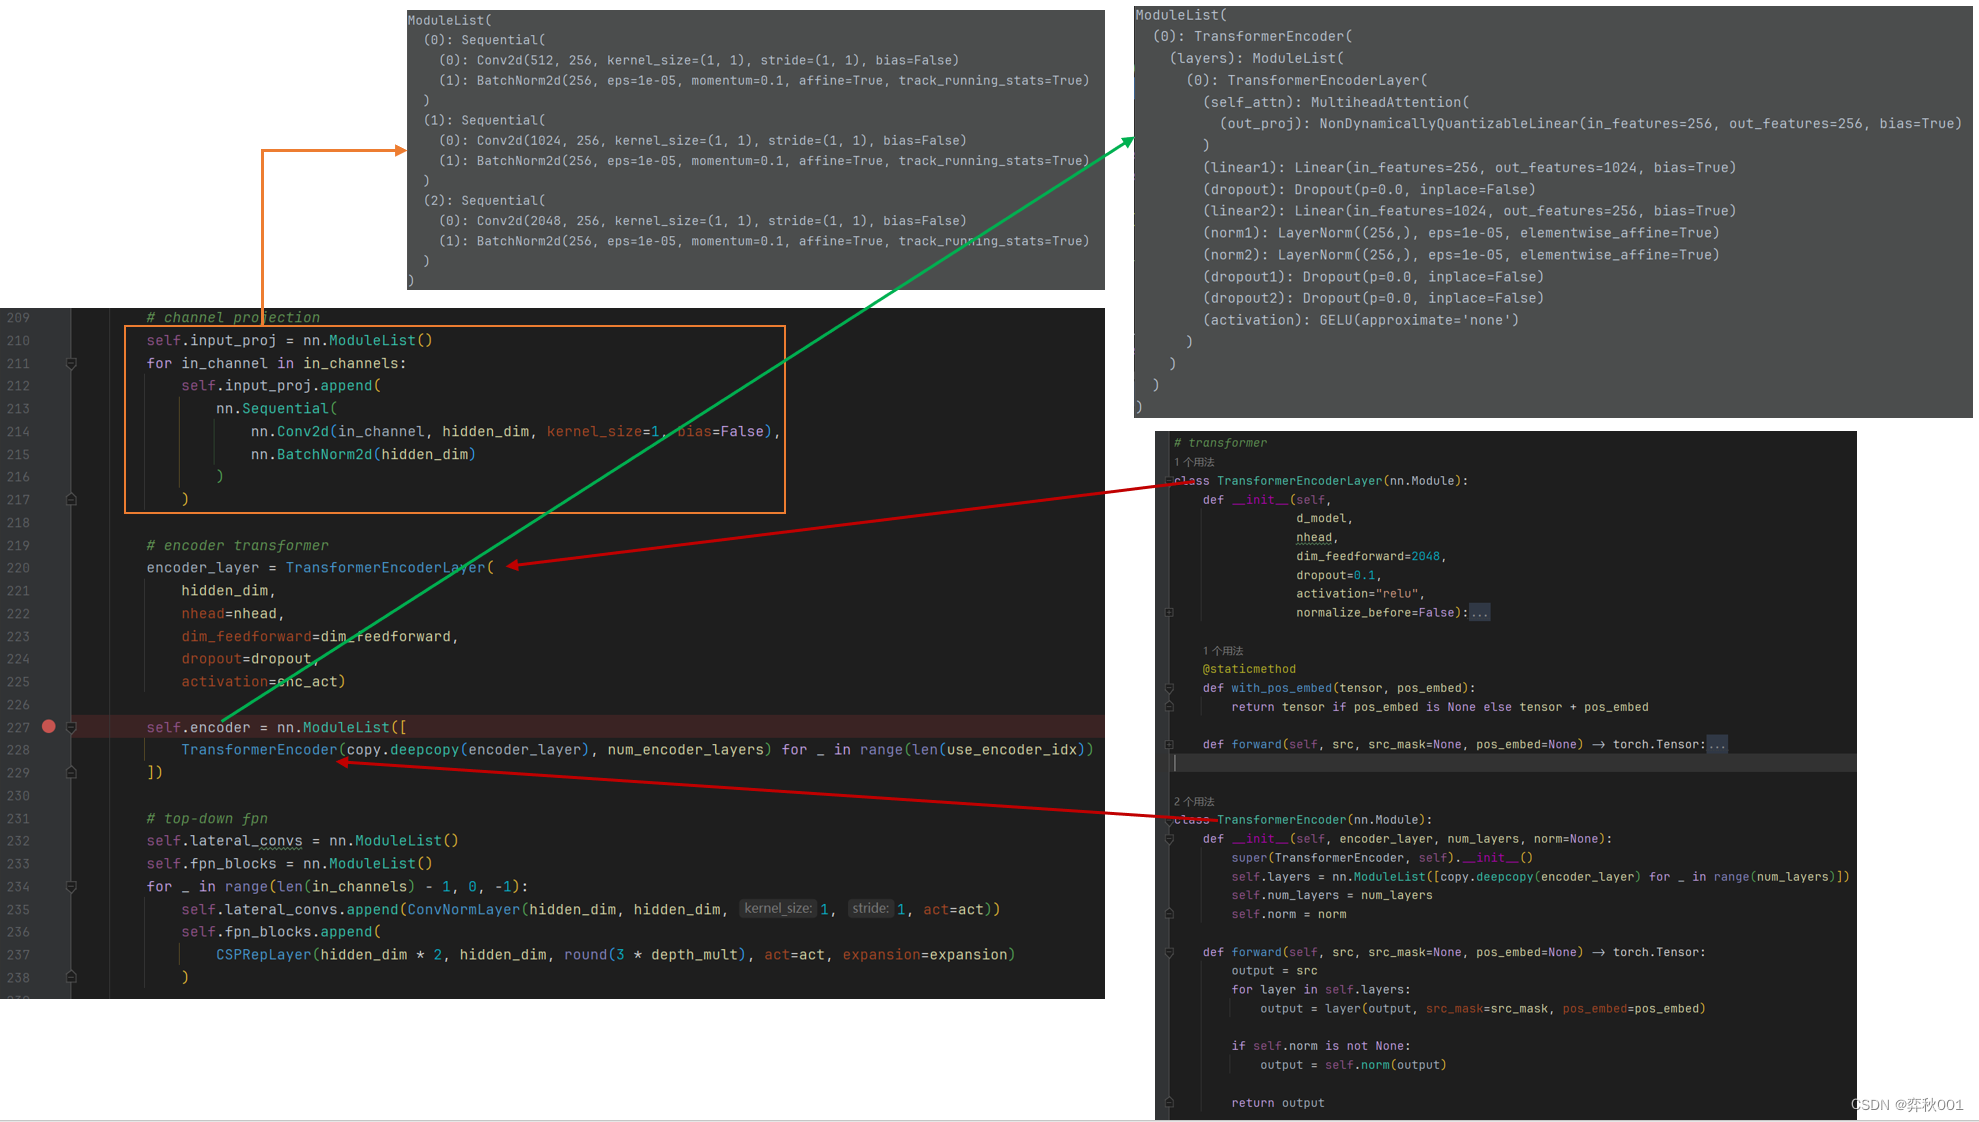Viewport: 1979px width, 1122px height.
Task: Click nn.Conv2d on line 214
Action: click(x=289, y=431)
